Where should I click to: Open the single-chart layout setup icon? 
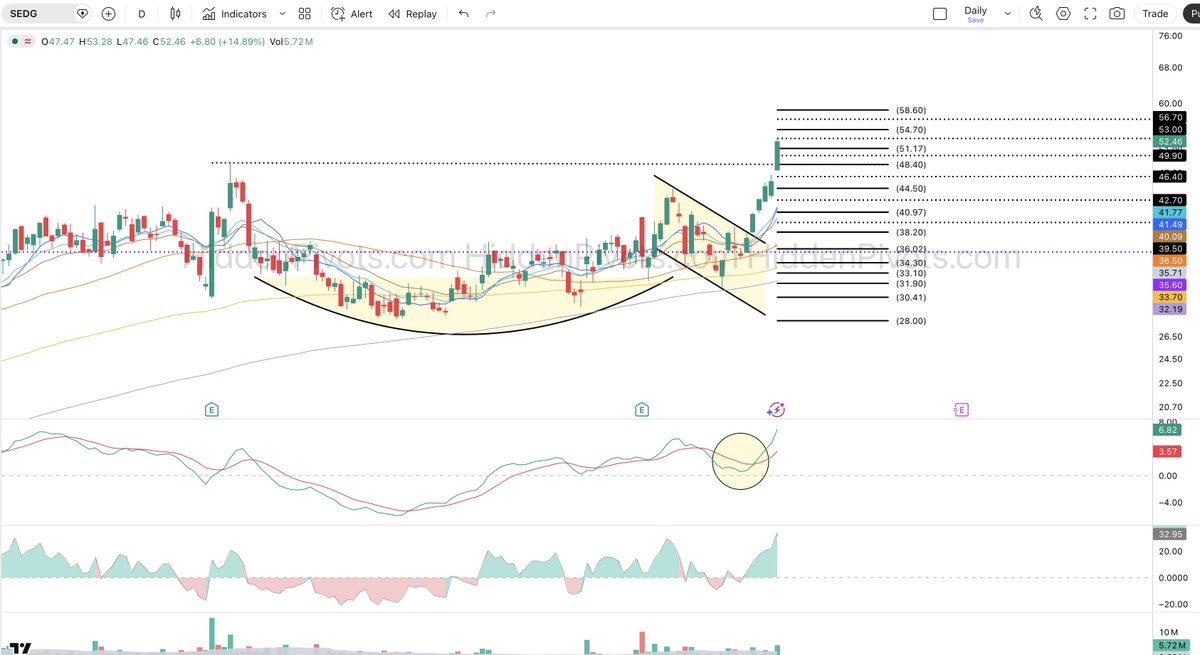[939, 14]
